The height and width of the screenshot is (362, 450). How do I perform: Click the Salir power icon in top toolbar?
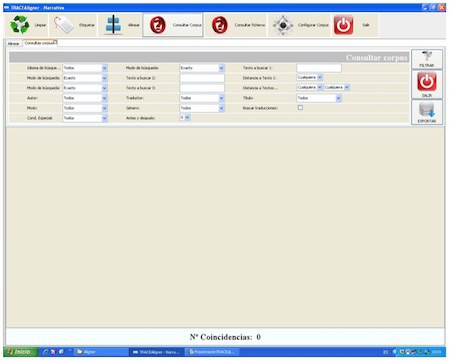pos(343,25)
